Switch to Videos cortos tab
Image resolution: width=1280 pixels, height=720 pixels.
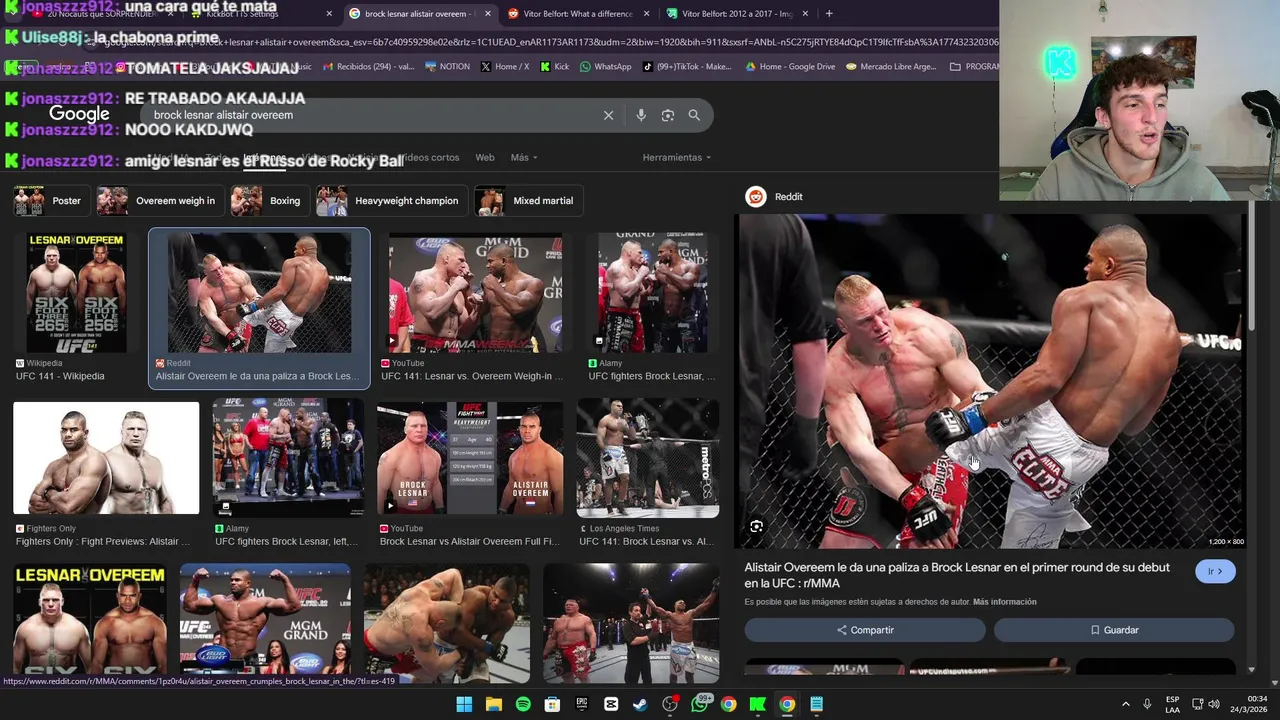tap(430, 157)
